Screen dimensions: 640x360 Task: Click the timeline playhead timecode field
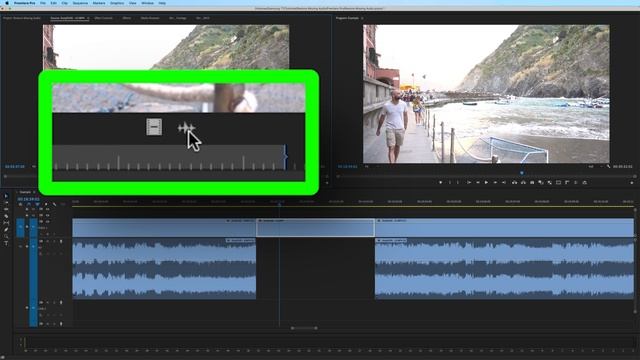tap(29, 199)
